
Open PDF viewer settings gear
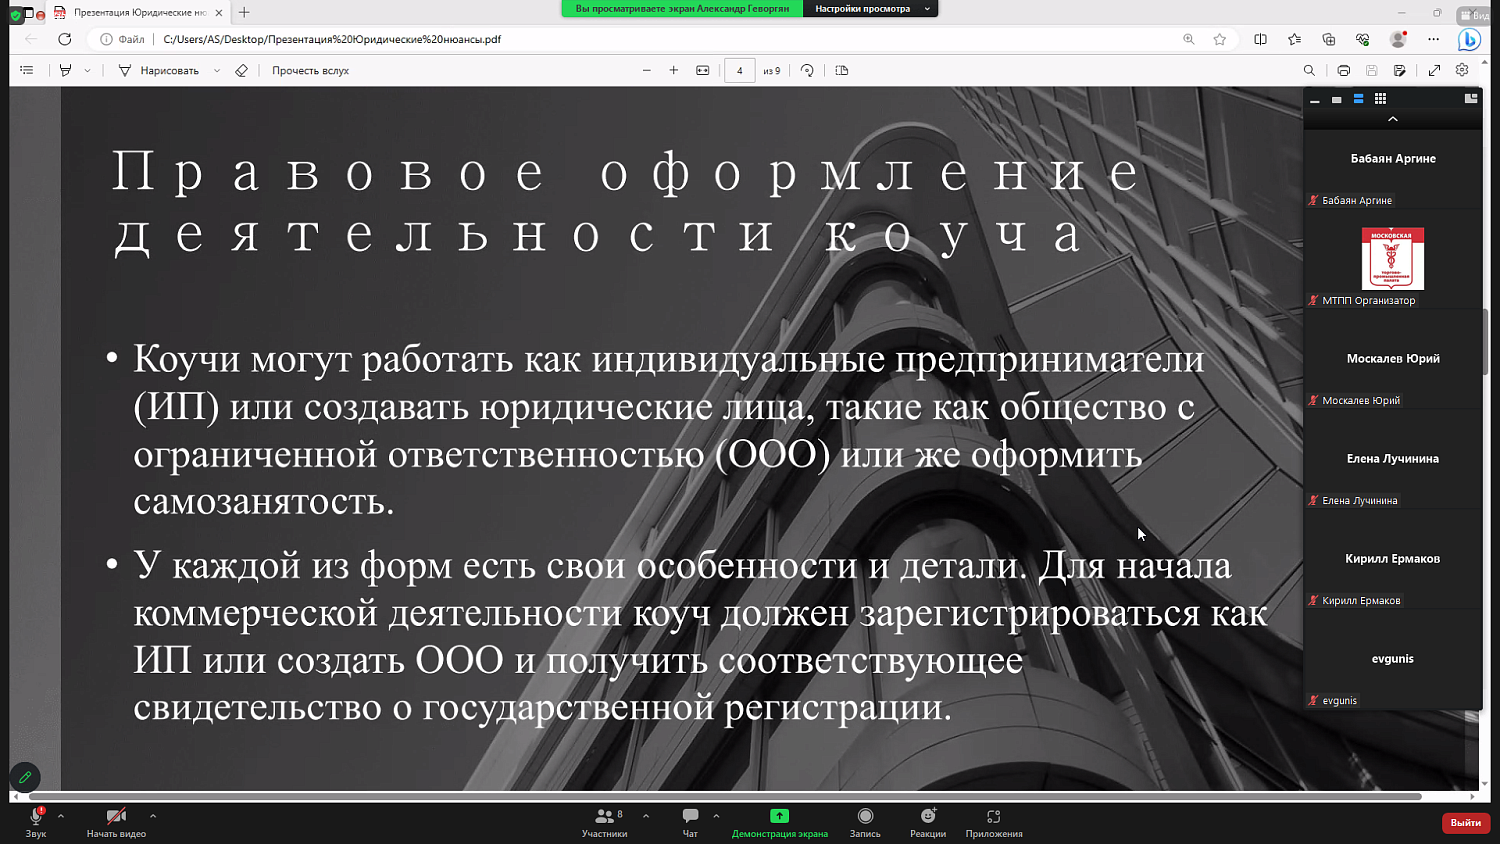(1462, 70)
